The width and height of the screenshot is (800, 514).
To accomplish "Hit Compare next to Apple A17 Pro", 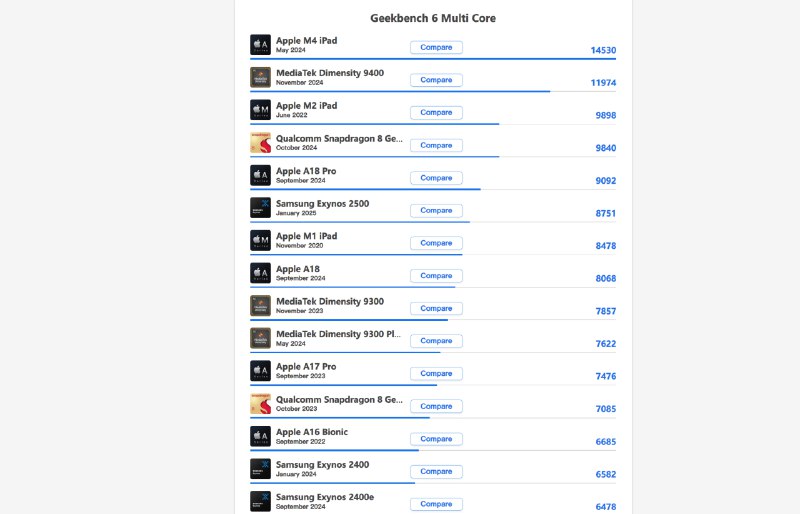I will point(436,373).
